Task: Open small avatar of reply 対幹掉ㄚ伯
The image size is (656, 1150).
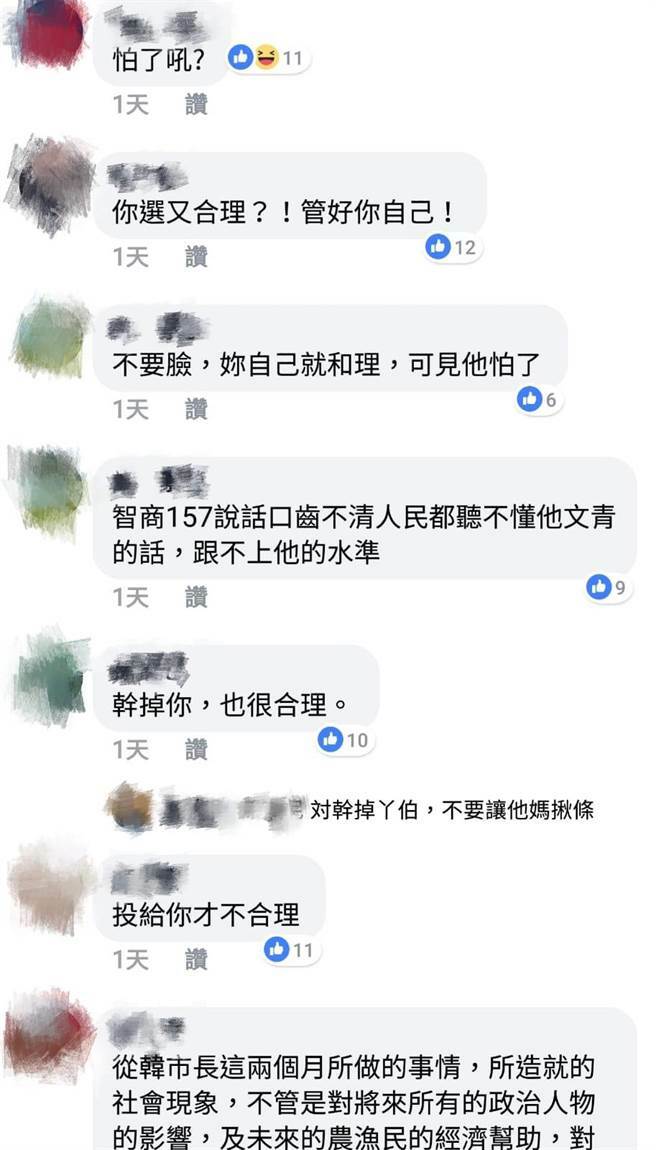Action: pyautogui.click(x=128, y=807)
